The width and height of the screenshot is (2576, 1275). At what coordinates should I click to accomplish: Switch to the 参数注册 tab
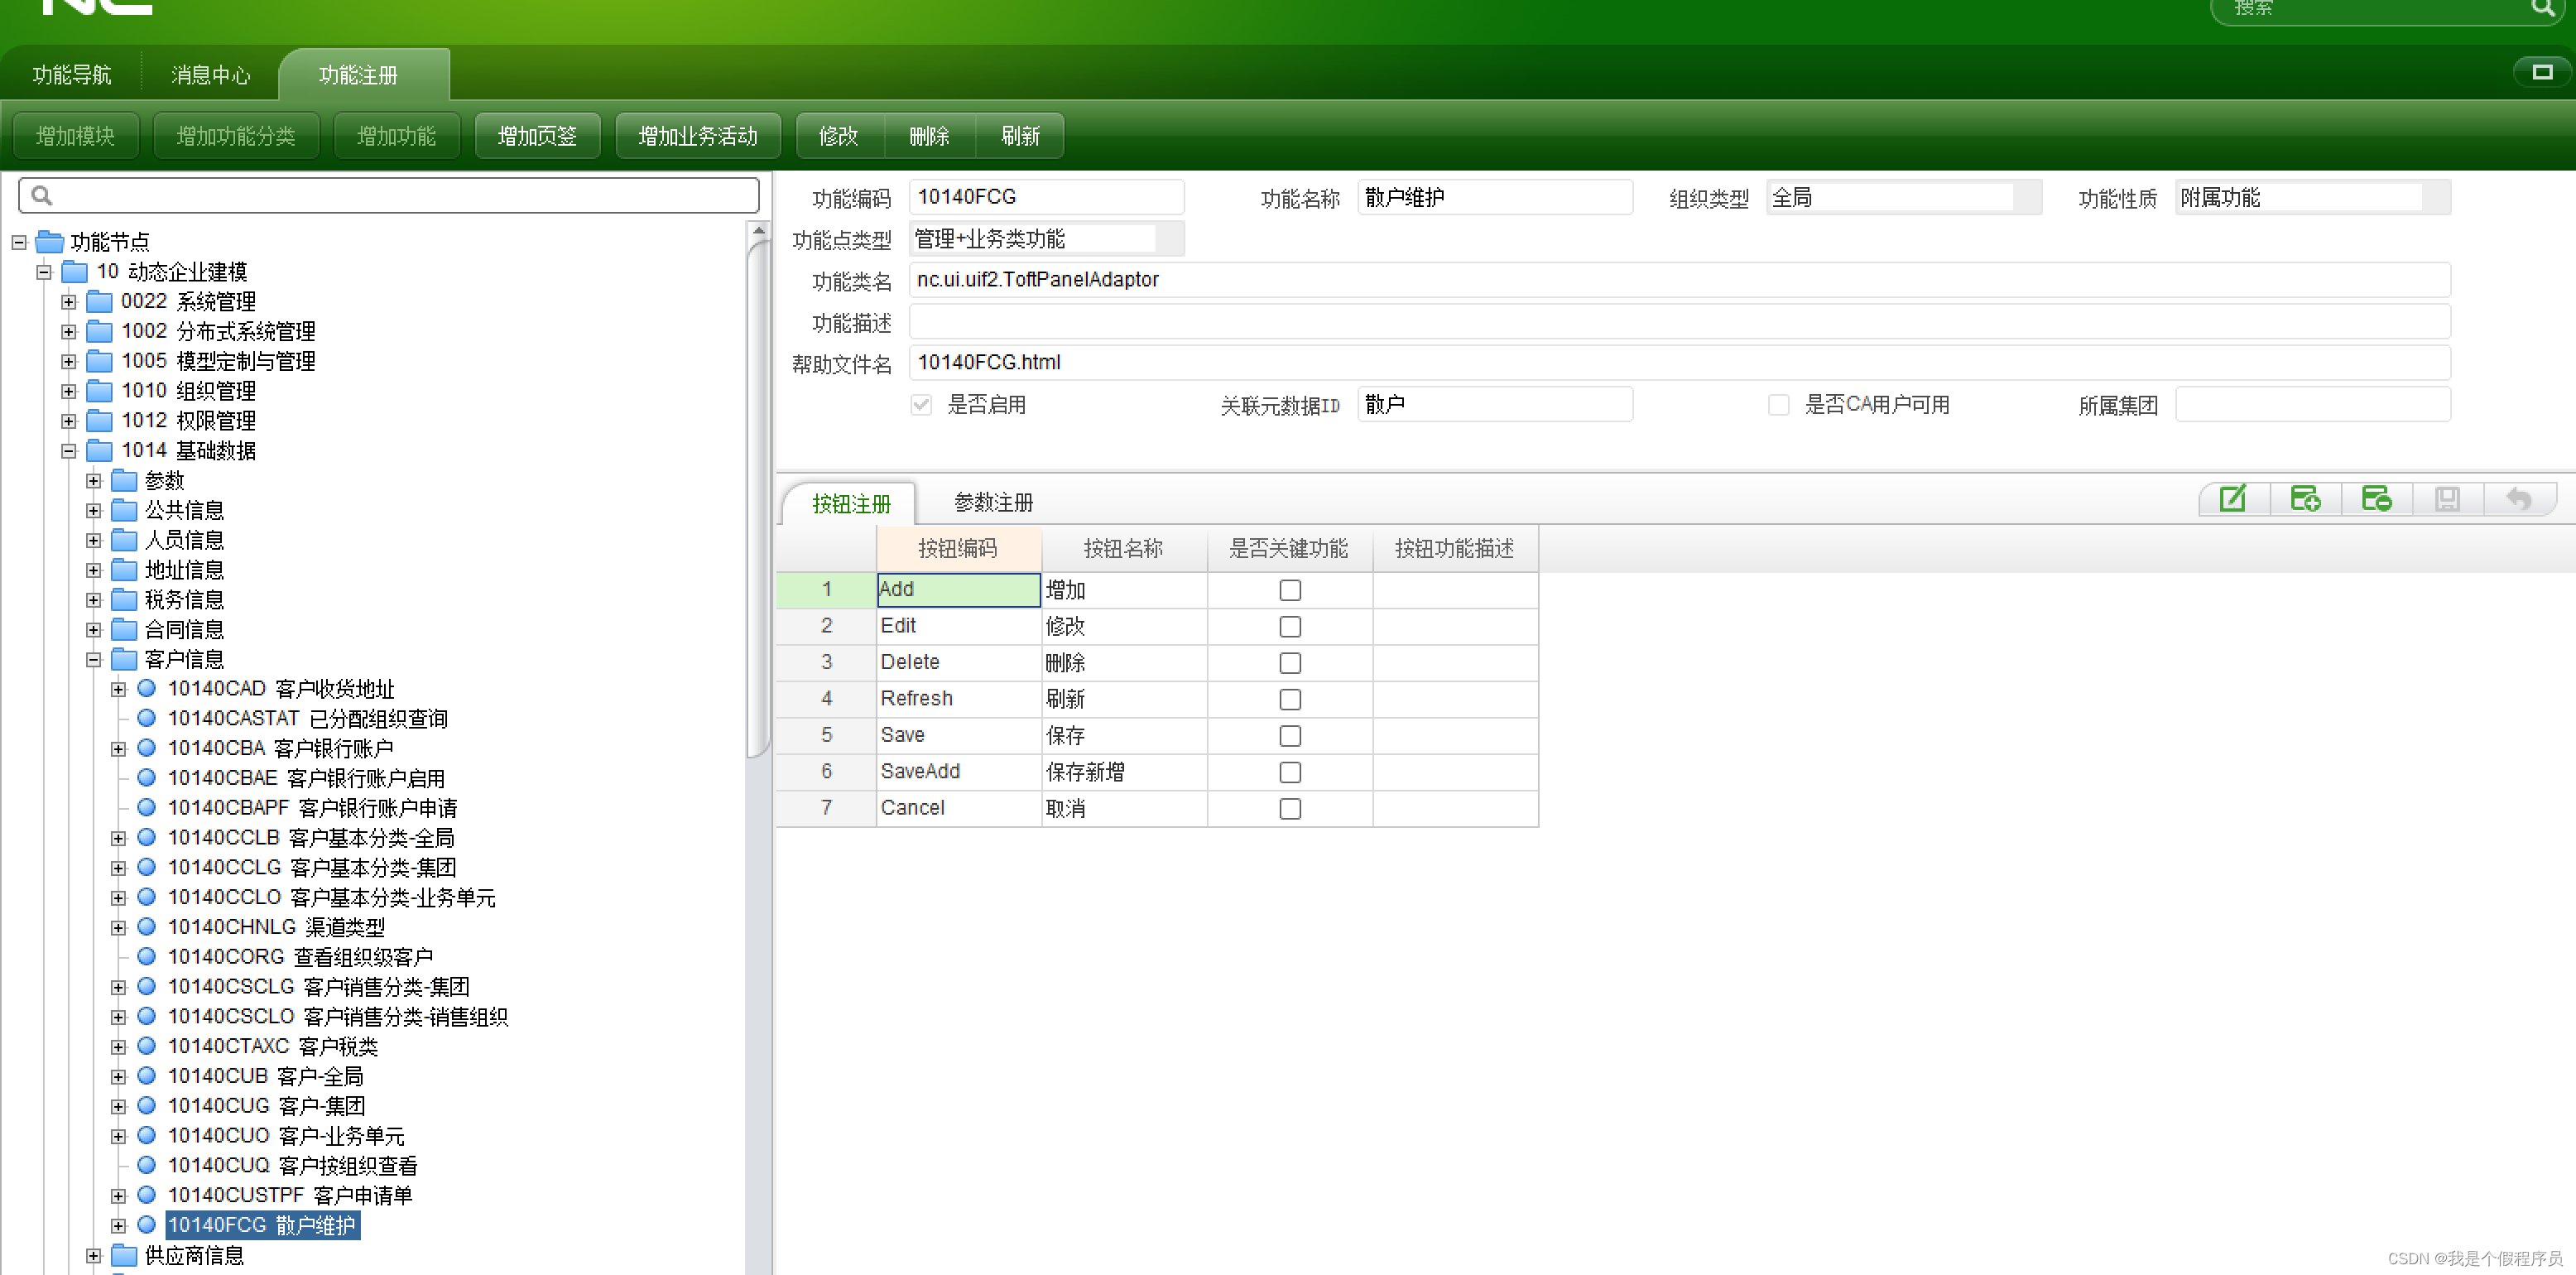[x=993, y=502]
